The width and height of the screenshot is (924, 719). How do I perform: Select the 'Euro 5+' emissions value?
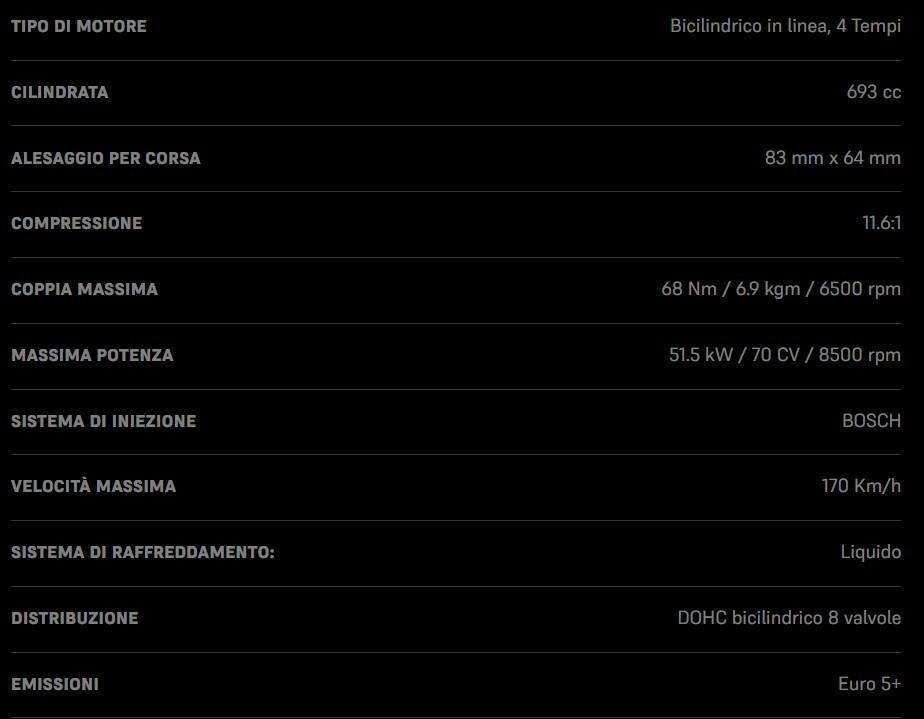click(869, 684)
